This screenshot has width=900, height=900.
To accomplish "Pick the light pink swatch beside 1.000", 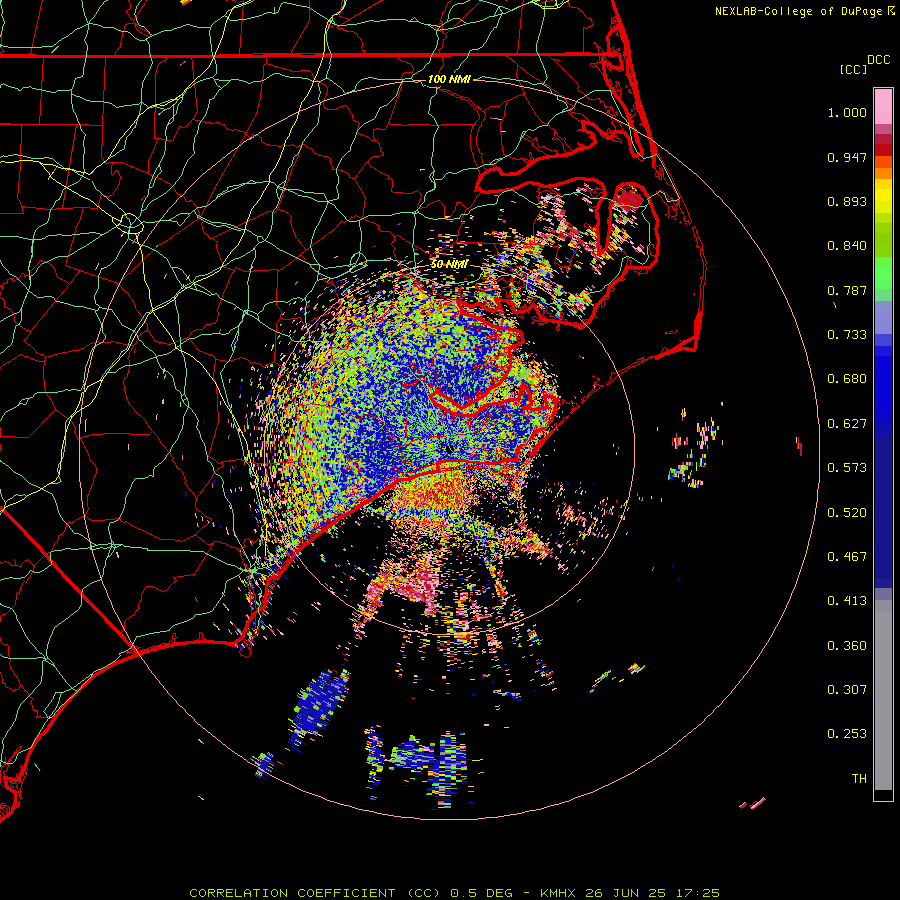I will pyautogui.click(x=883, y=107).
